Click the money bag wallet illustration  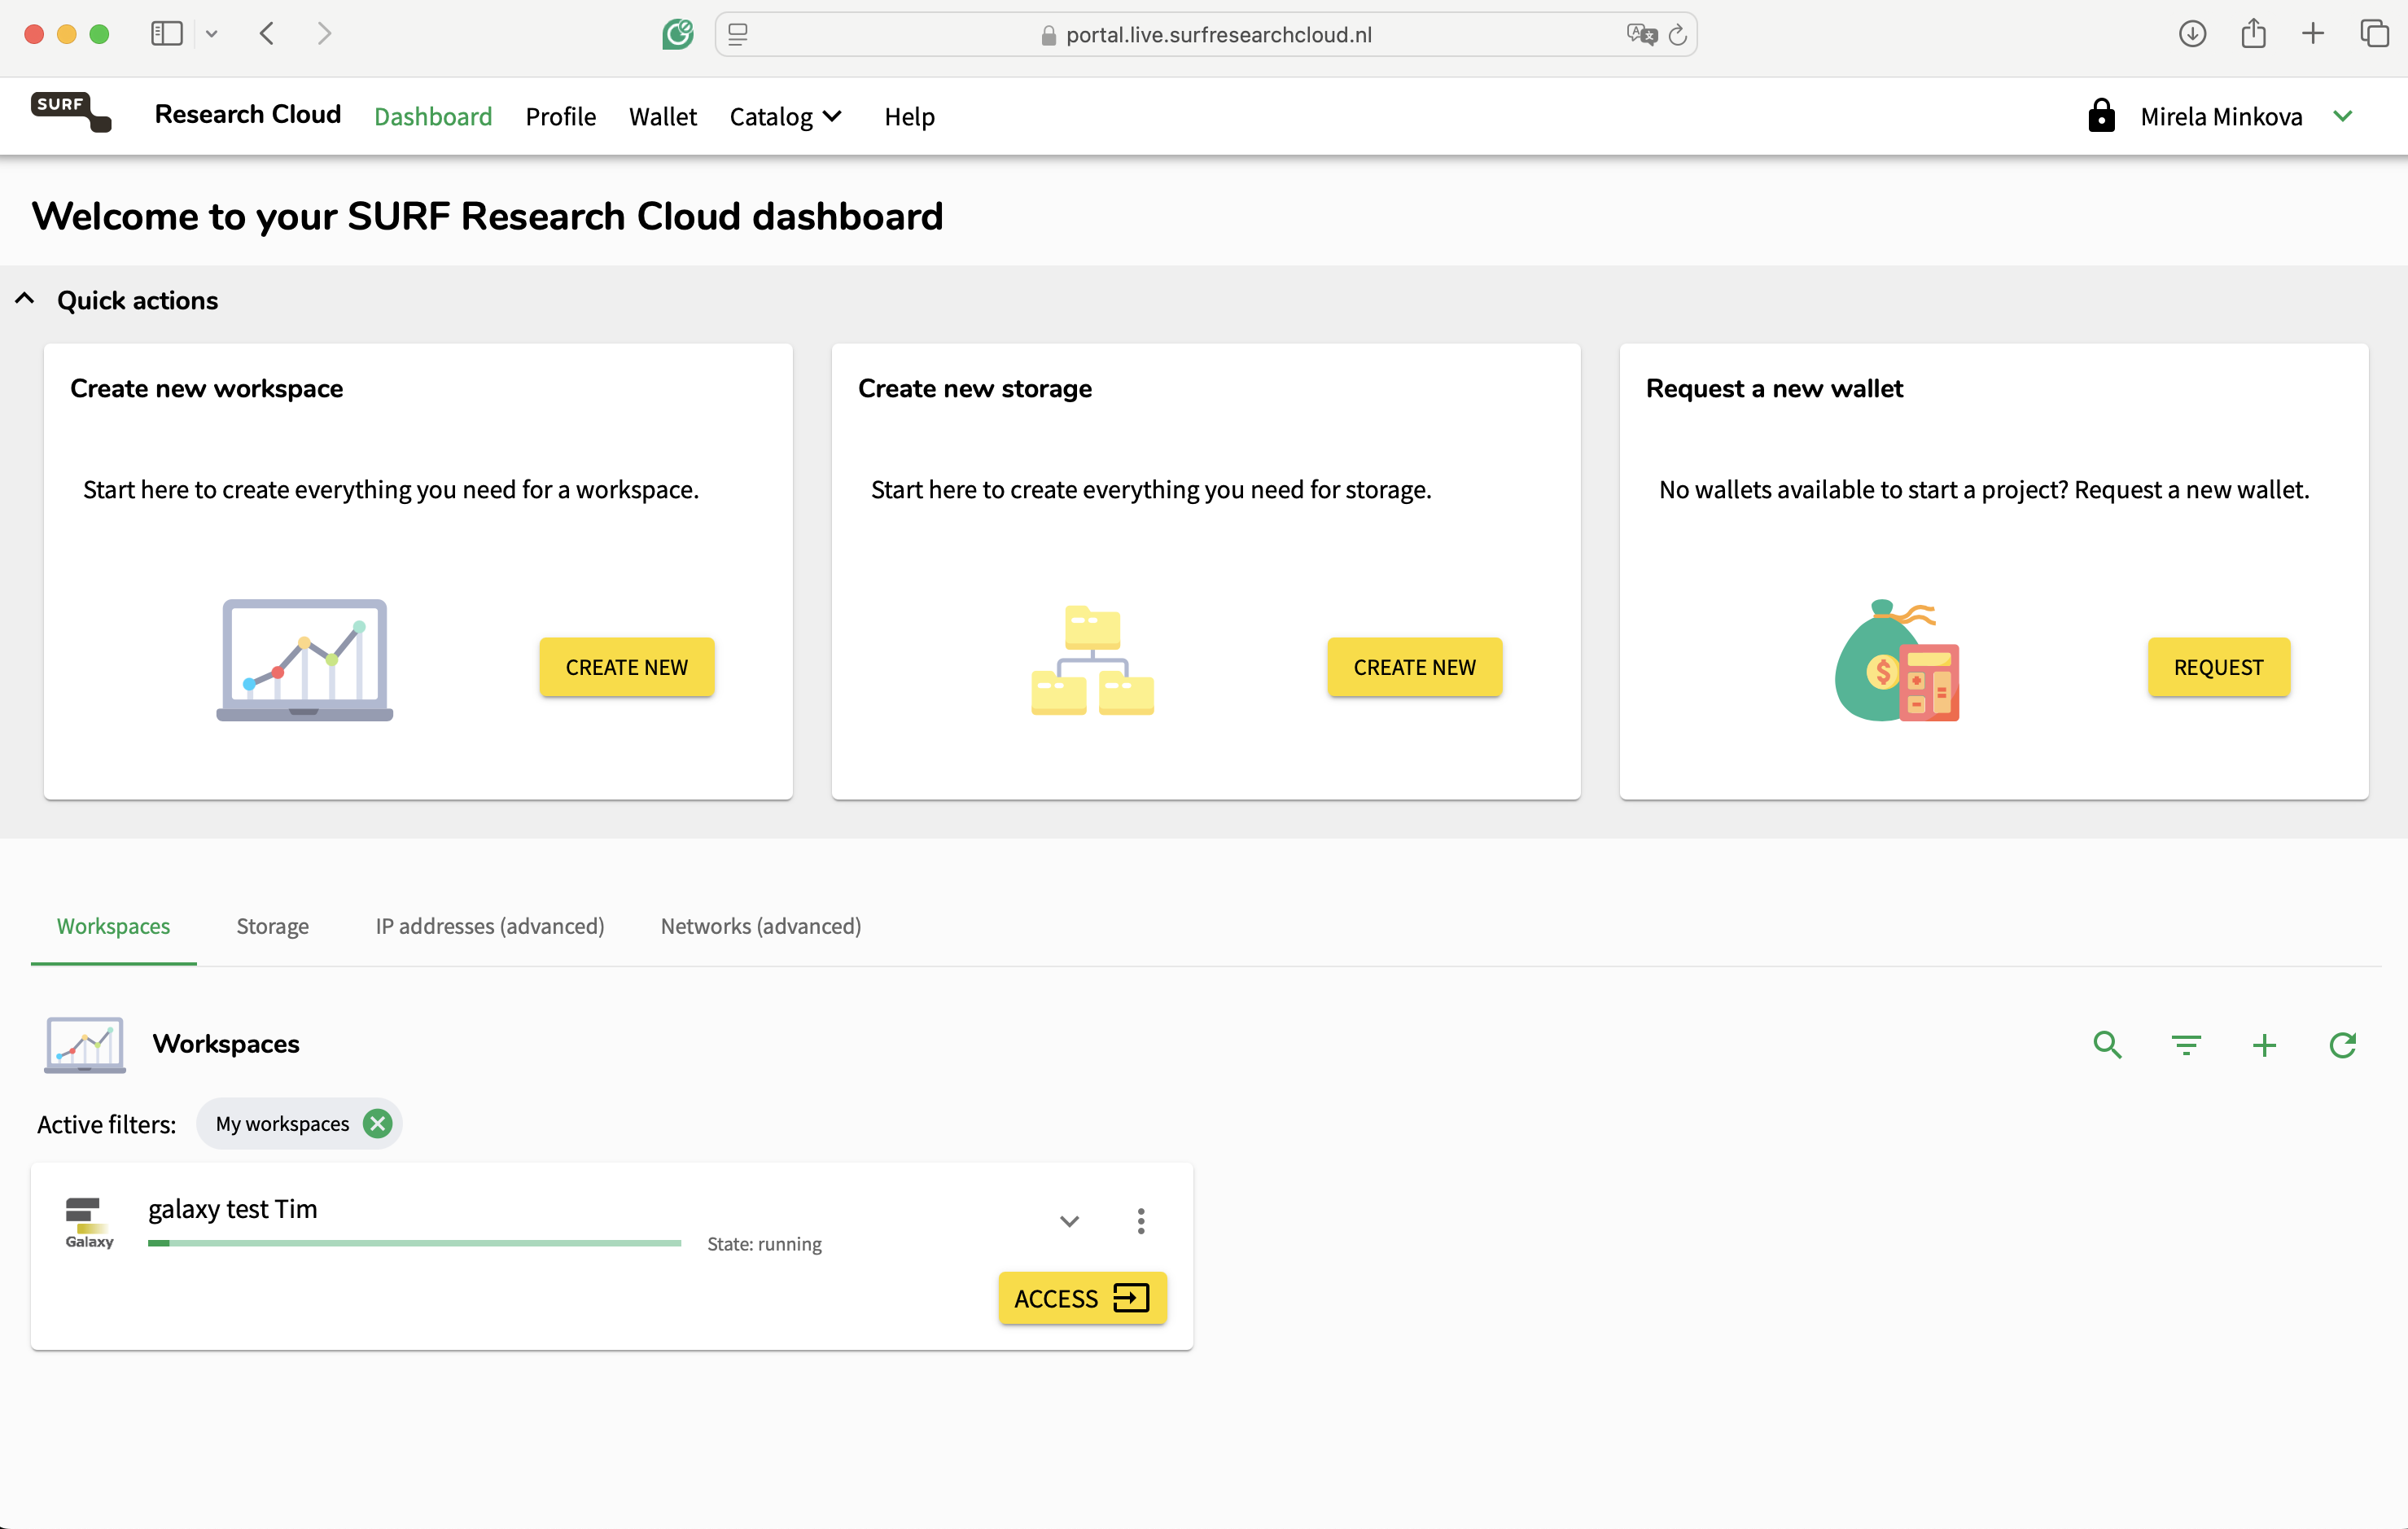1896,660
